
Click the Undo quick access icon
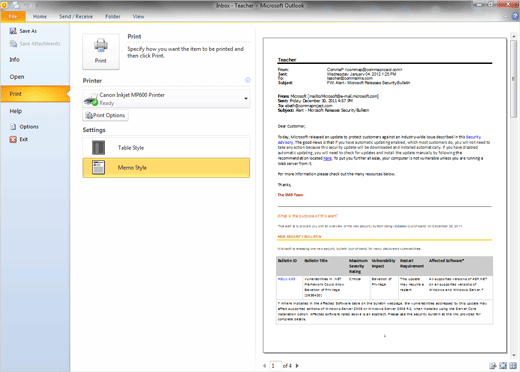click(x=27, y=5)
